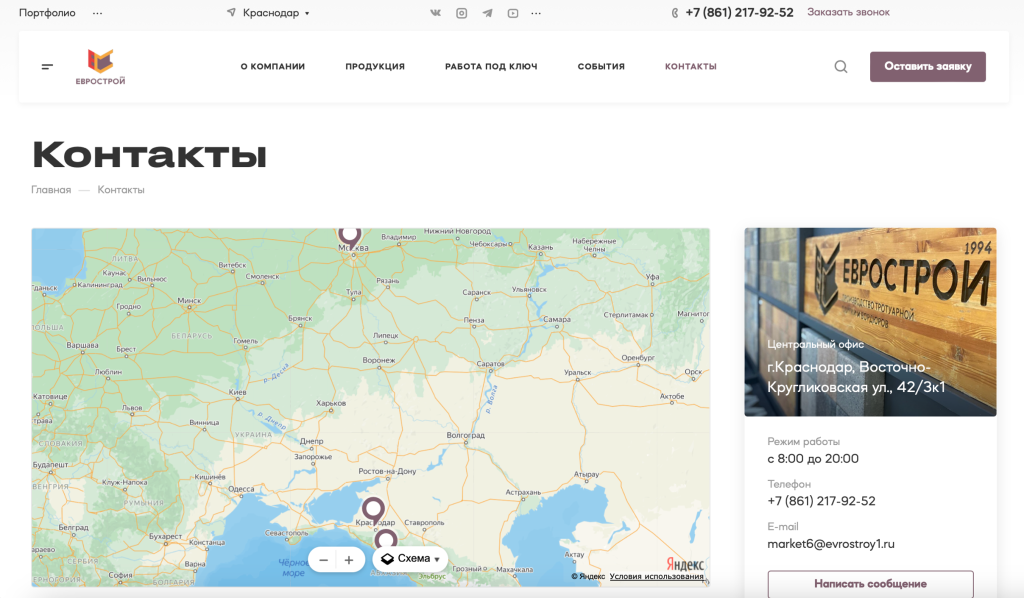This screenshot has height=598, width=1024.
Task: Click the Написать сообщение button
Action: click(x=870, y=583)
